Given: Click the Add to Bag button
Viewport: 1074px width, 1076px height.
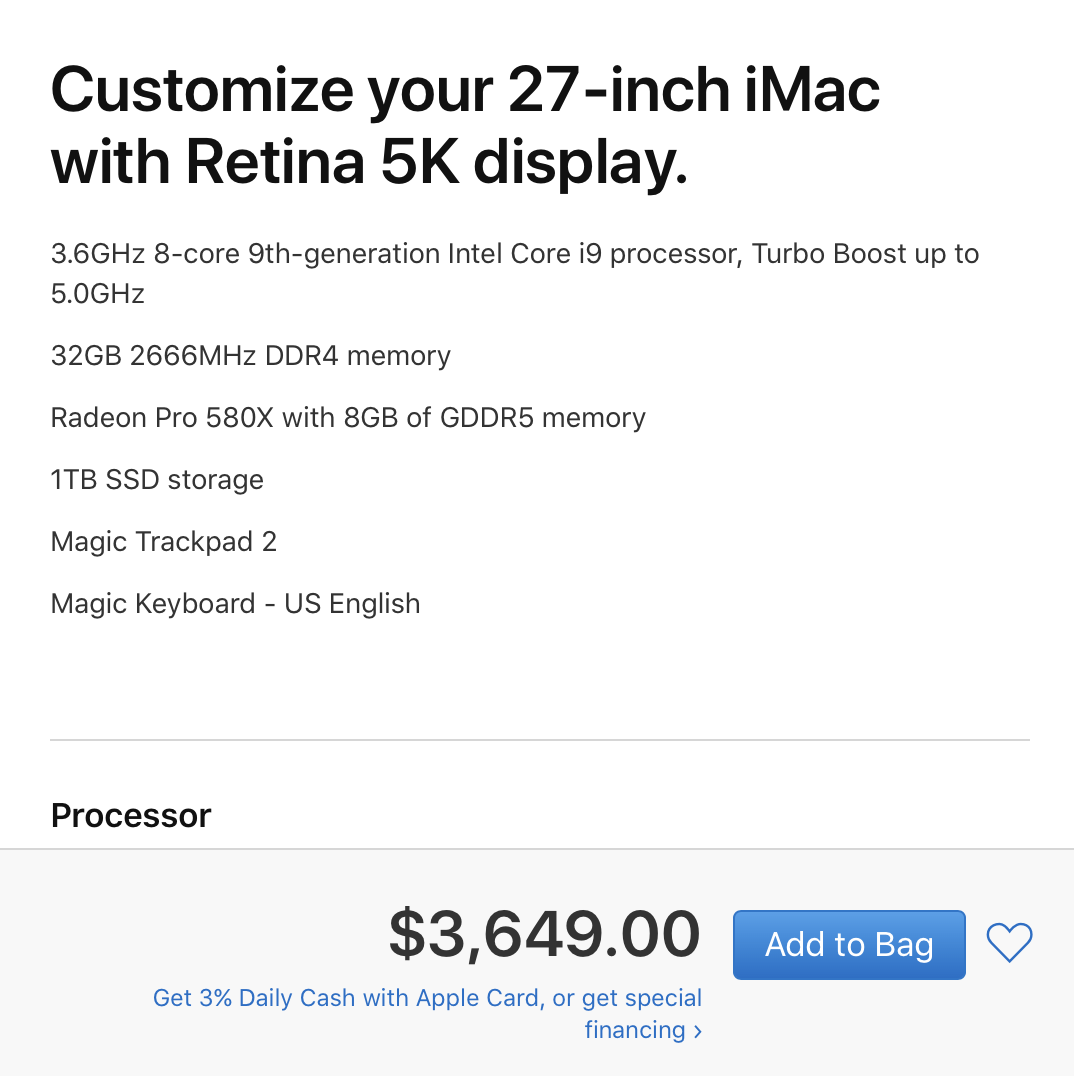Looking at the screenshot, I should [849, 945].
